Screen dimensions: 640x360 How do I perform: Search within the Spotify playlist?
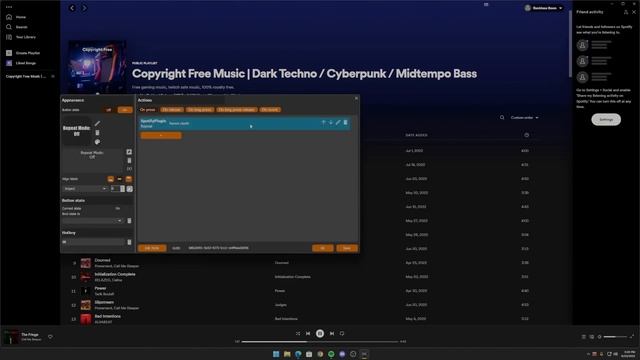(502, 118)
